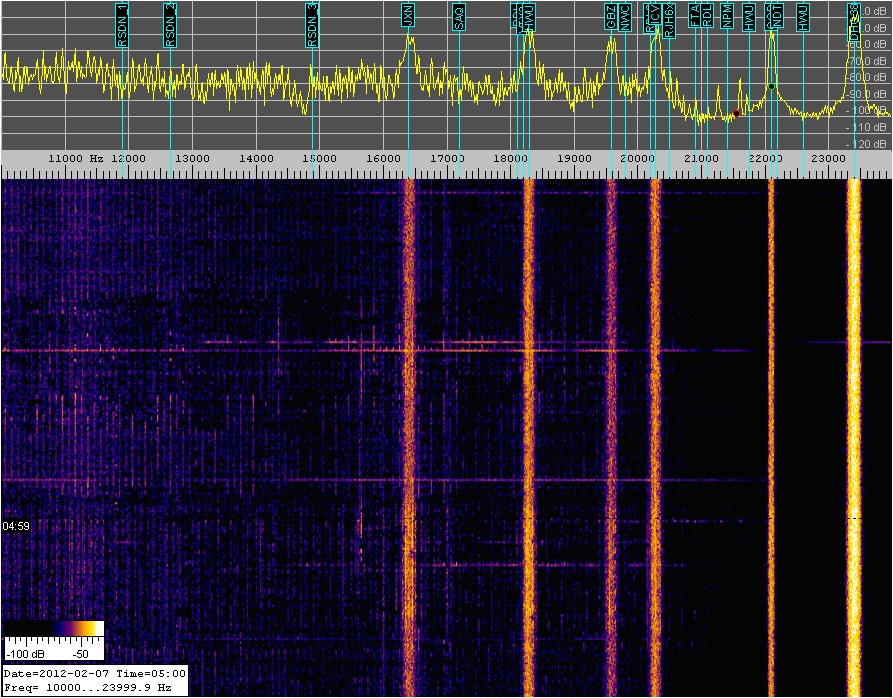Viewport: 893px width, 698px height.
Task: Click the -90.0 dB amplitude axis label
Action: [x=866, y=94]
